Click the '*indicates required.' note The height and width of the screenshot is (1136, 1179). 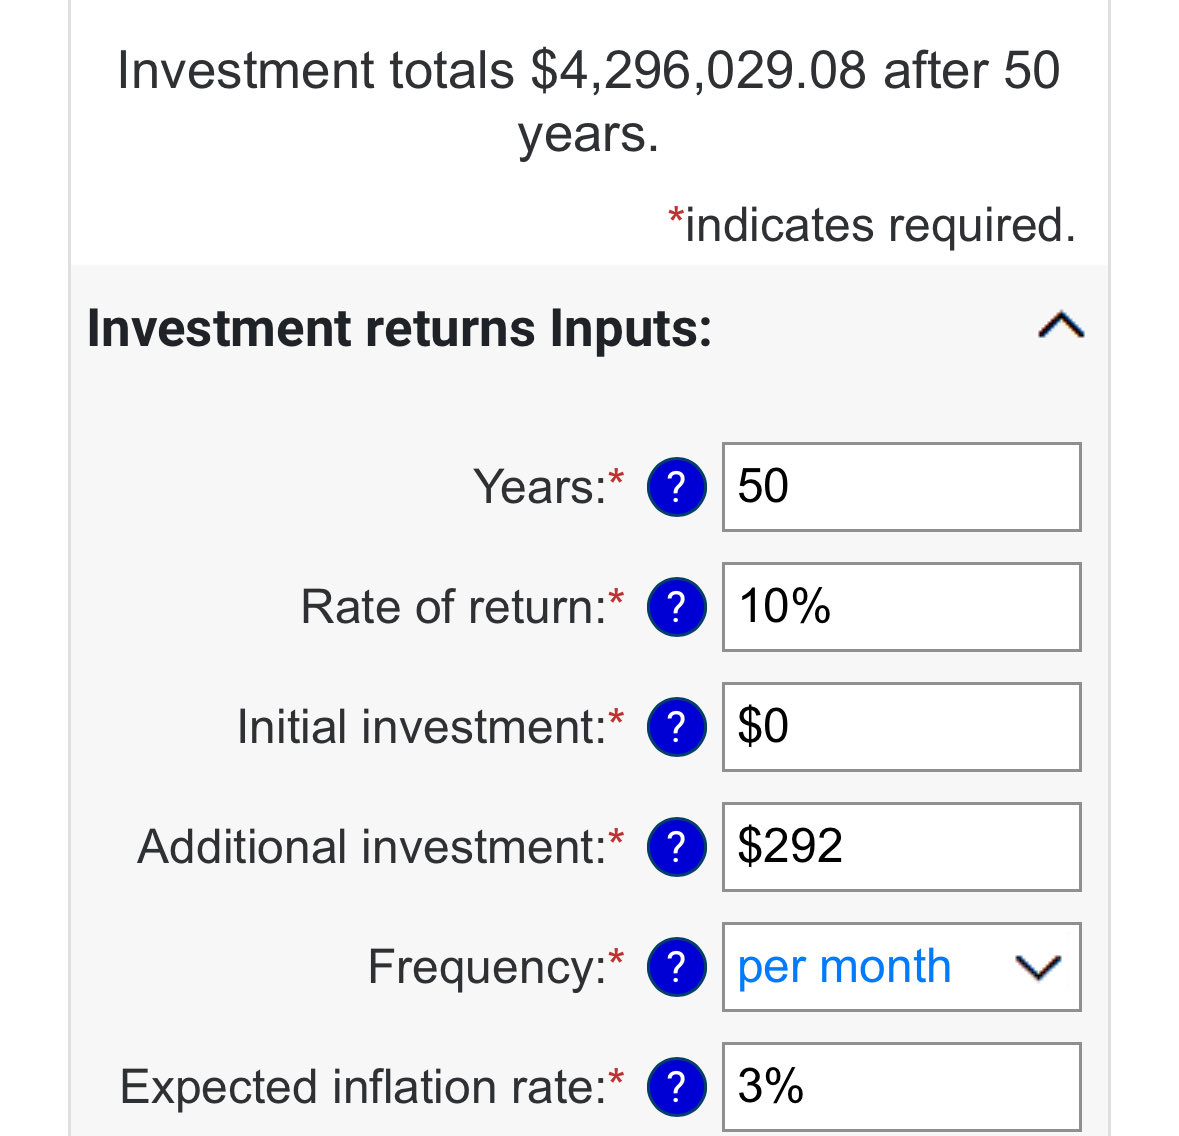point(872,225)
